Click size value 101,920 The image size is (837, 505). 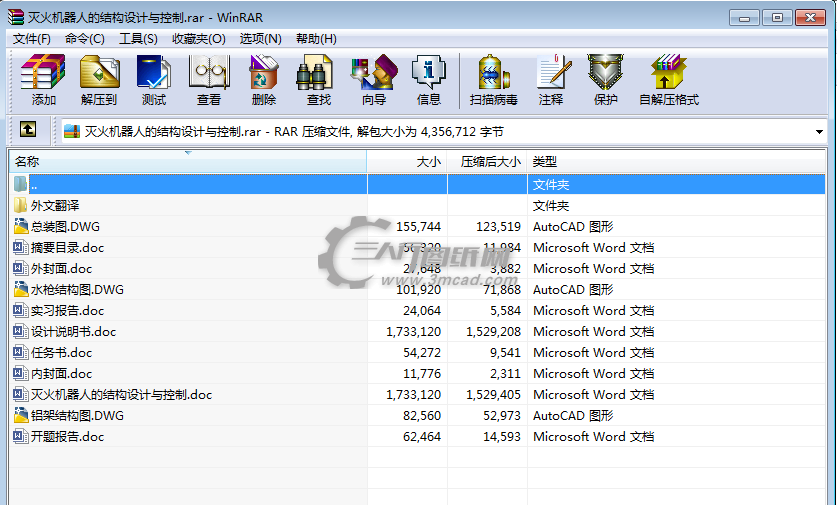coord(418,289)
